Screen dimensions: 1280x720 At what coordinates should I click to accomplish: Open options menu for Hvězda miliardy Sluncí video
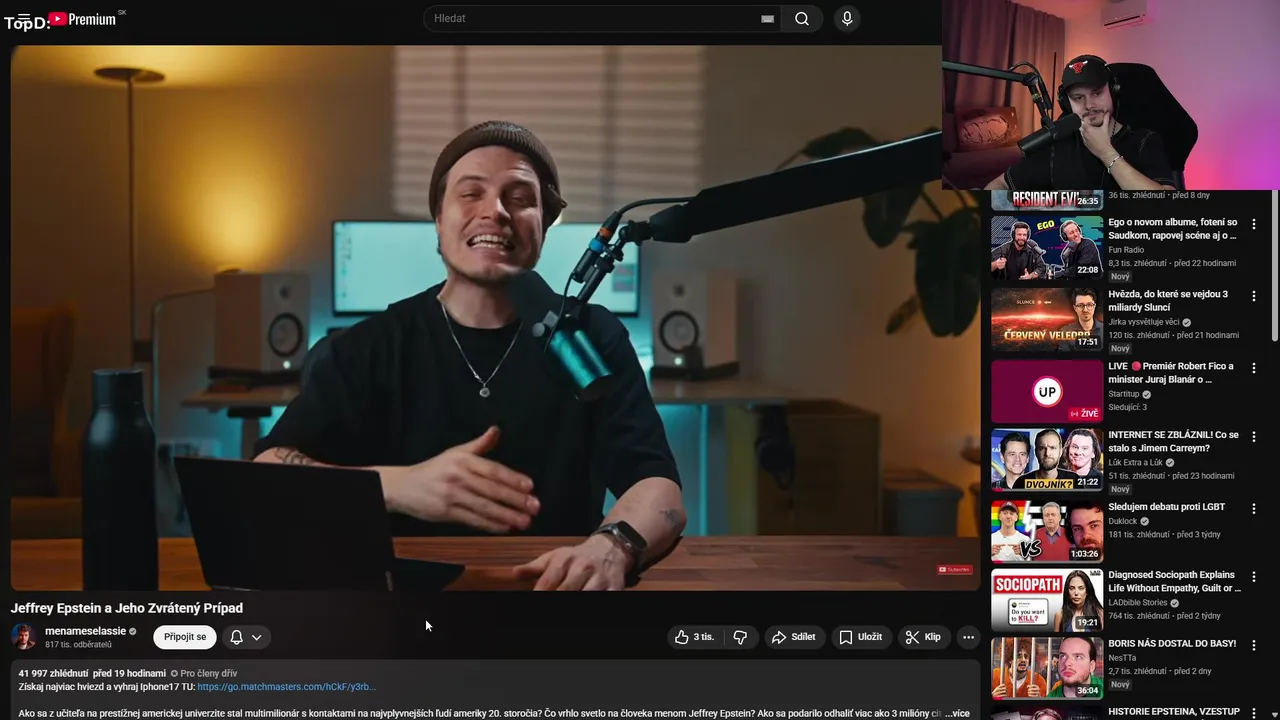tap(1253, 297)
